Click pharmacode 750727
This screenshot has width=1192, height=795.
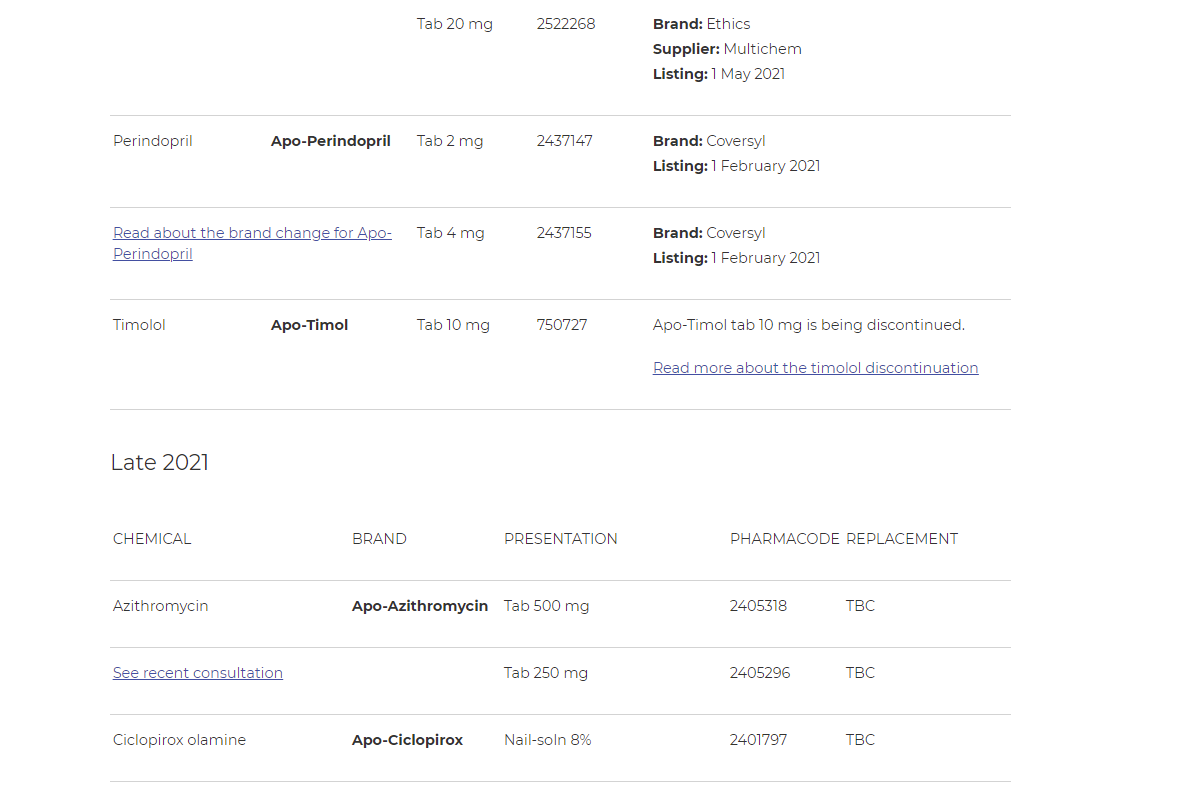tap(562, 325)
